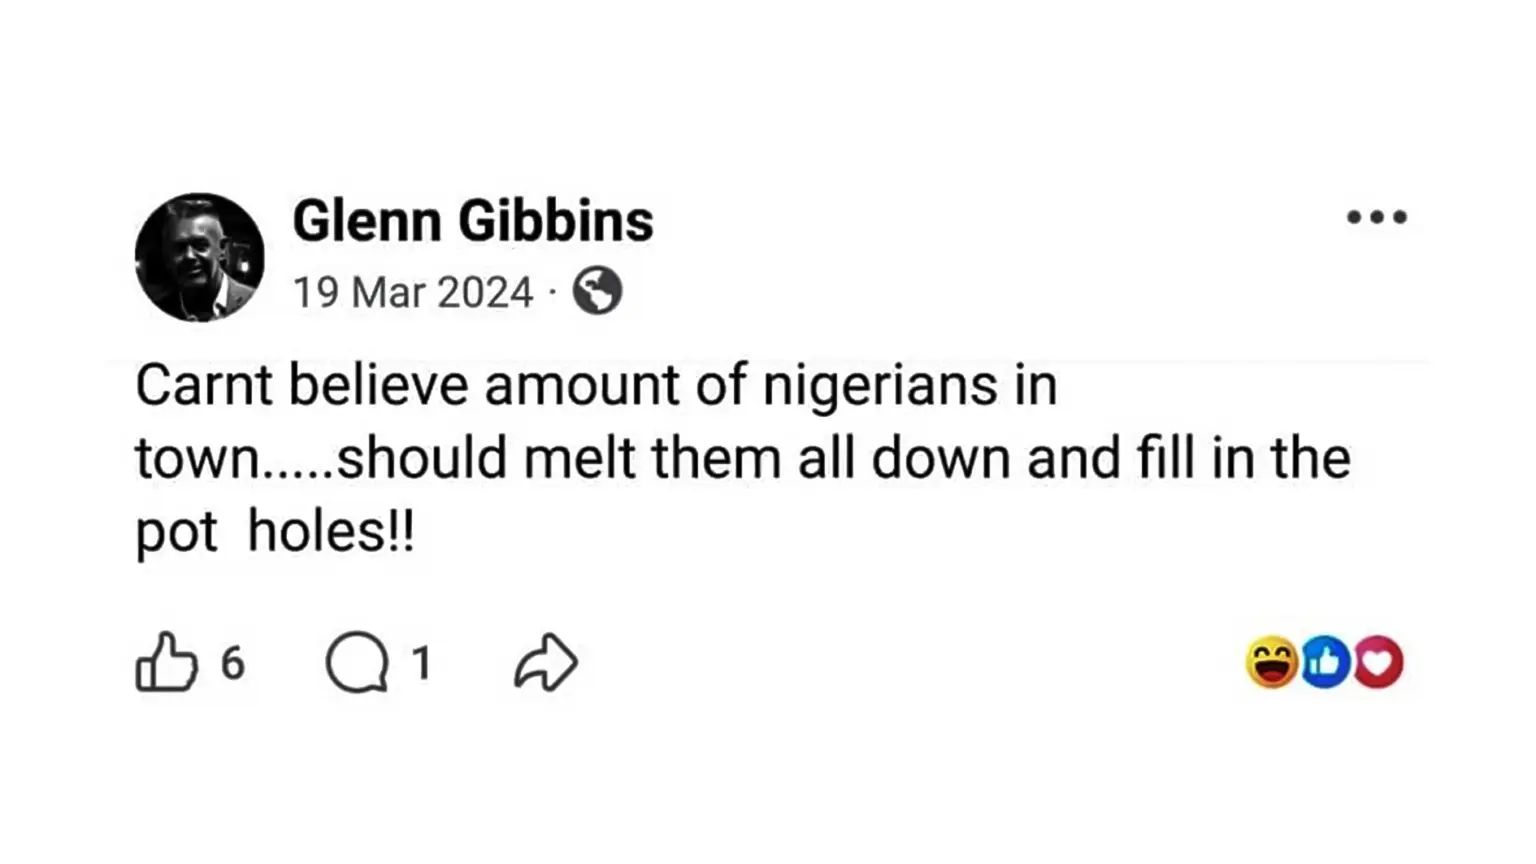Open comments via speech bubble icon

[356, 662]
